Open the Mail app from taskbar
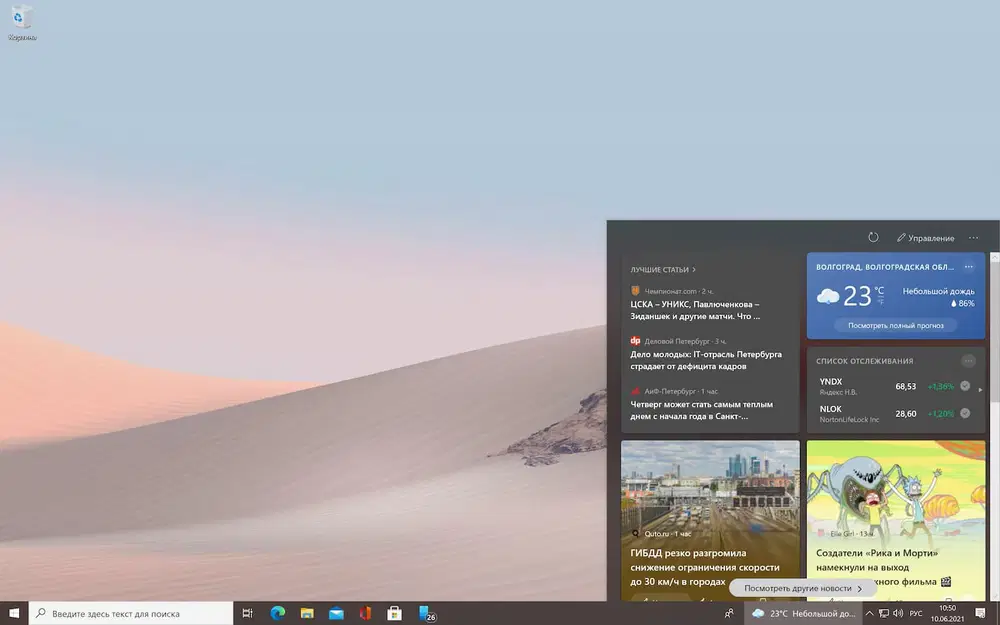Viewport: 1000px width, 625px height. [x=336, y=614]
